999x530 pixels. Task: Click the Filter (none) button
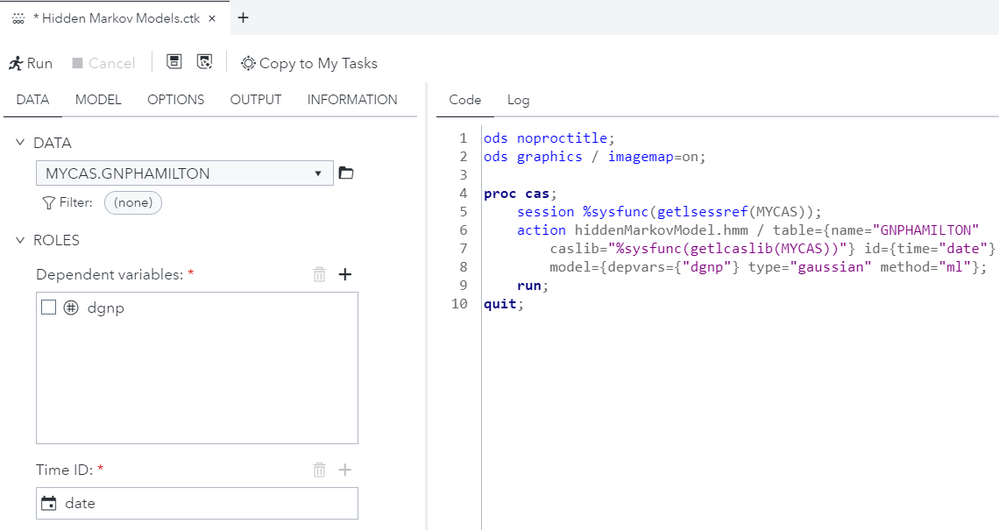point(132,203)
